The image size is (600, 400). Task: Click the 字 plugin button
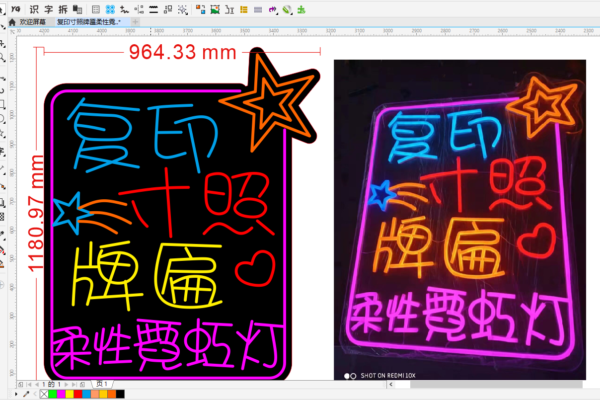pyautogui.click(x=49, y=9)
